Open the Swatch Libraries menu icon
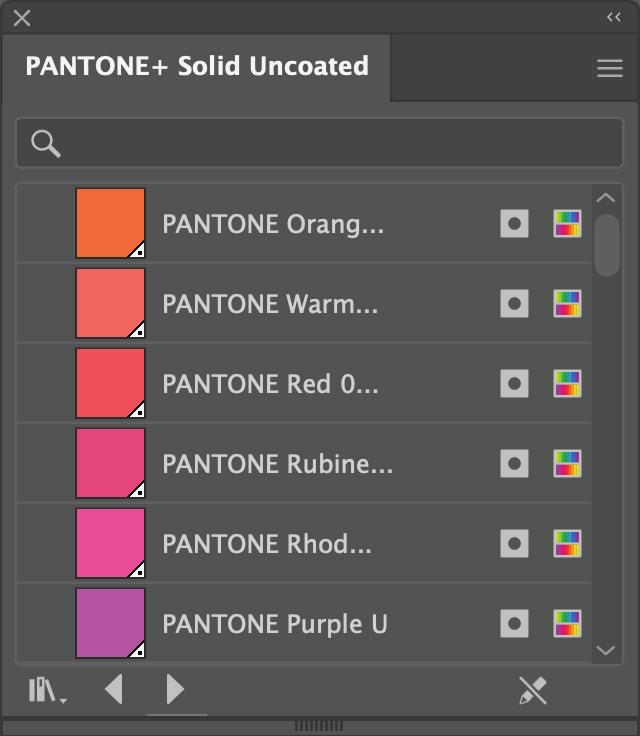 click(46, 690)
